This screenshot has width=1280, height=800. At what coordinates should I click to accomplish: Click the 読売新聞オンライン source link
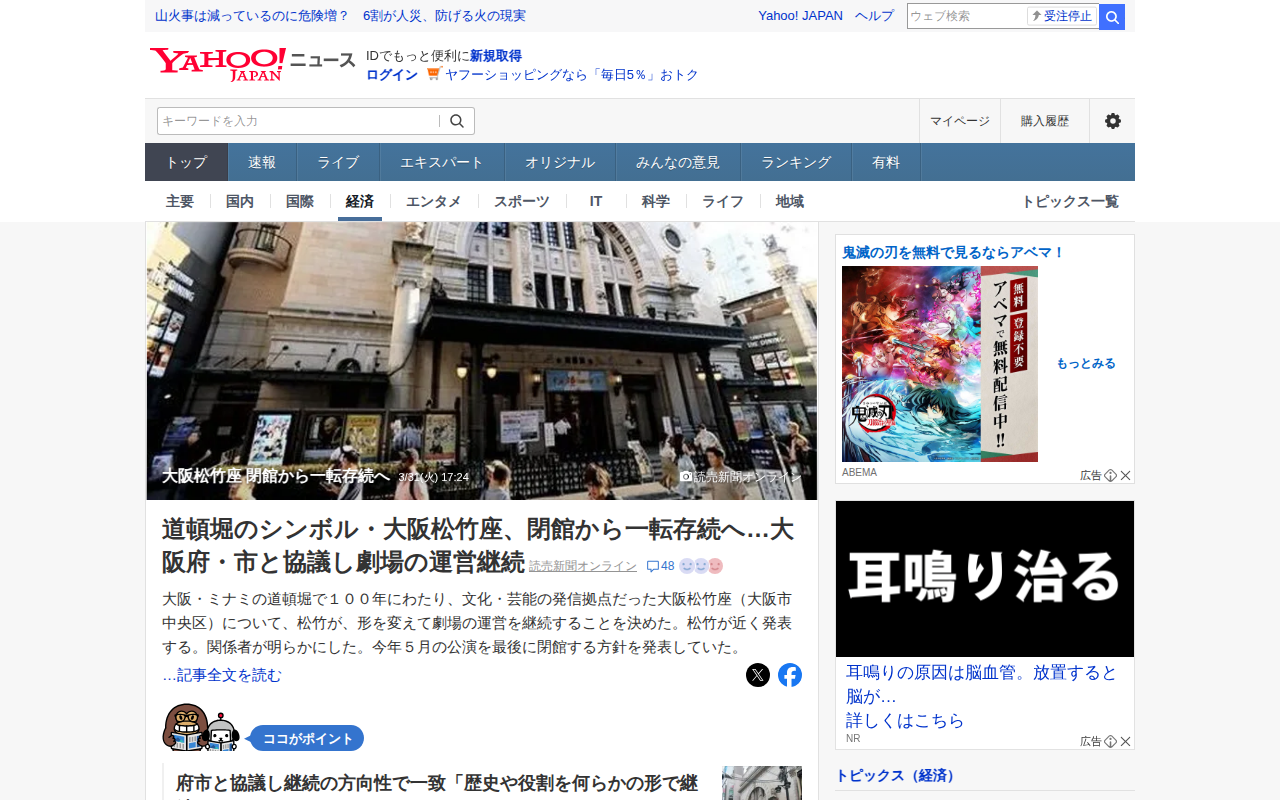[x=583, y=566]
